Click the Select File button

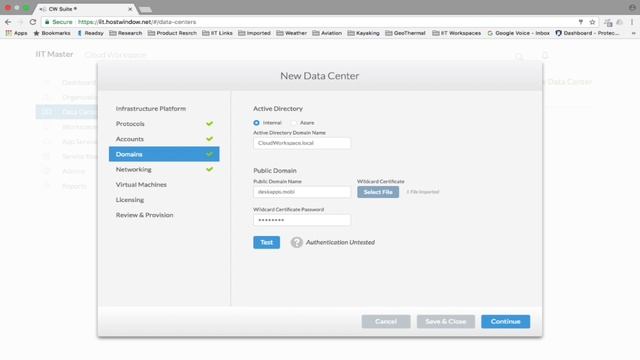[x=378, y=192]
